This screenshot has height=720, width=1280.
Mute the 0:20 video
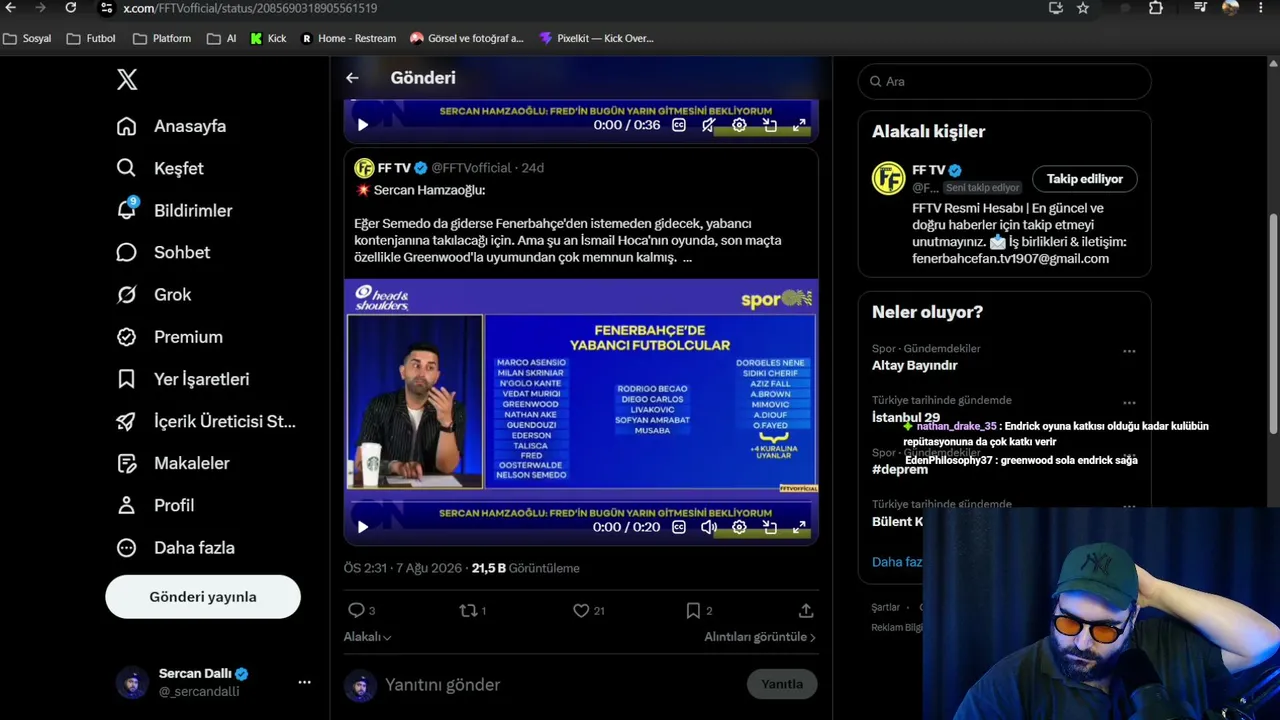click(x=709, y=527)
